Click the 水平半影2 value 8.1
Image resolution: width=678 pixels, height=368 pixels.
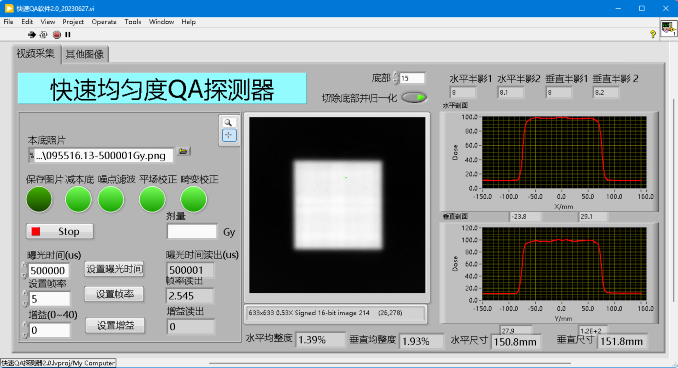511,93
